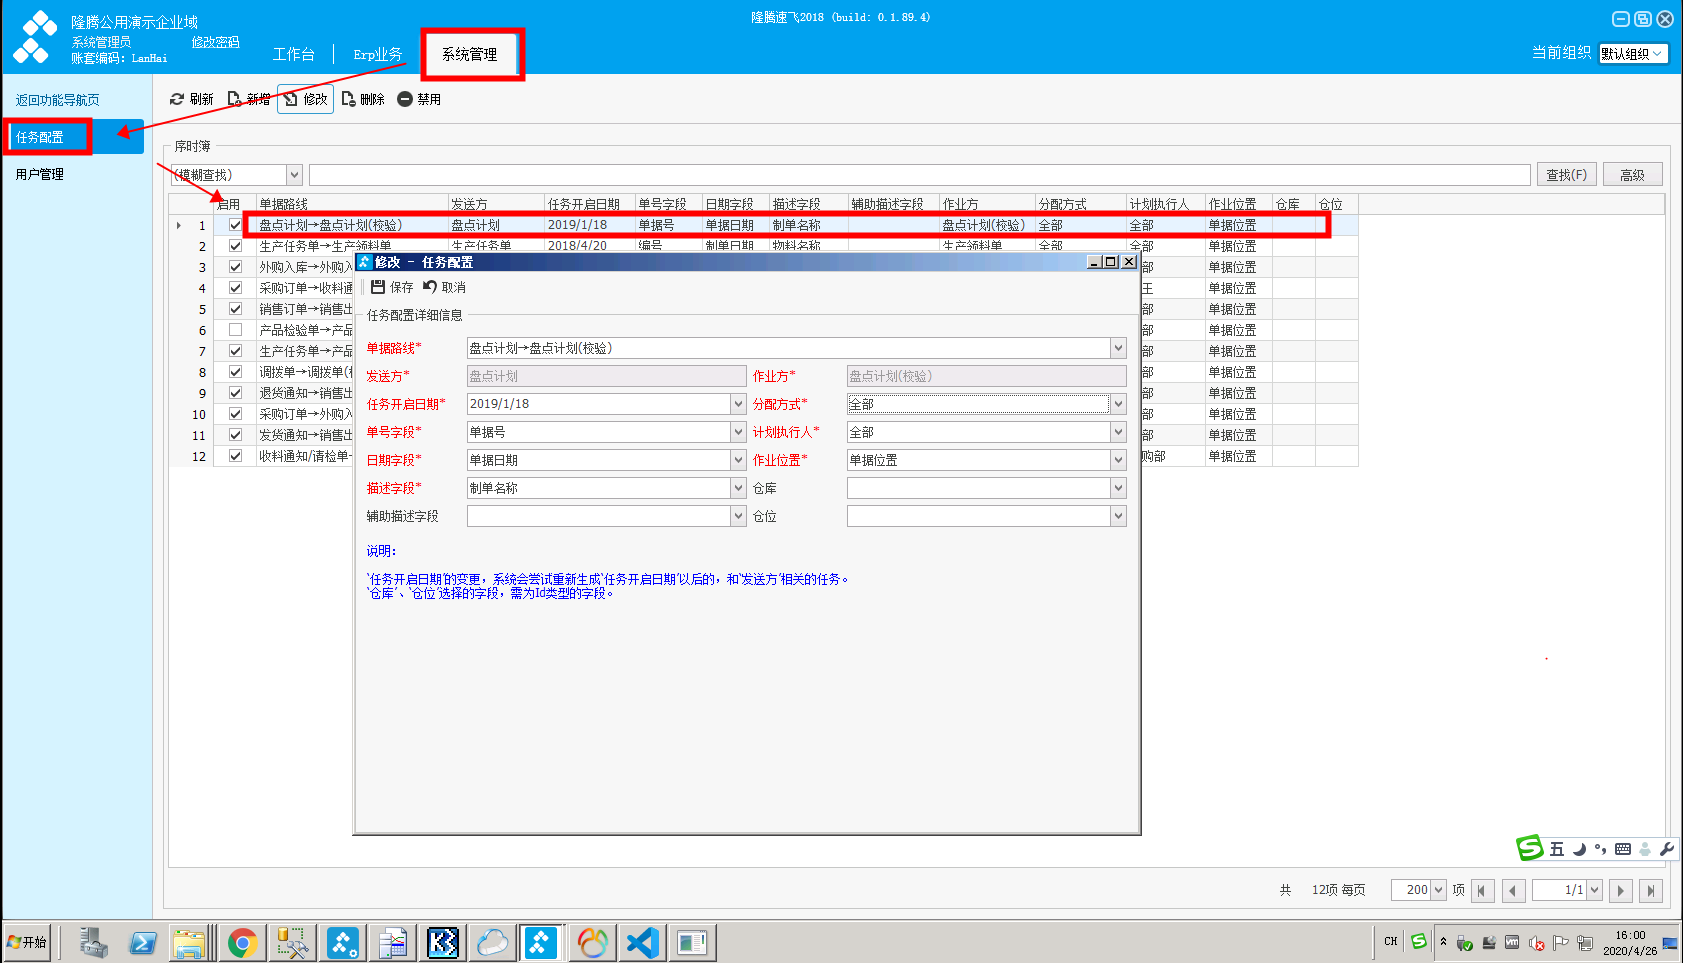Toggle the 启用 checkbox for row 4

tap(235, 288)
